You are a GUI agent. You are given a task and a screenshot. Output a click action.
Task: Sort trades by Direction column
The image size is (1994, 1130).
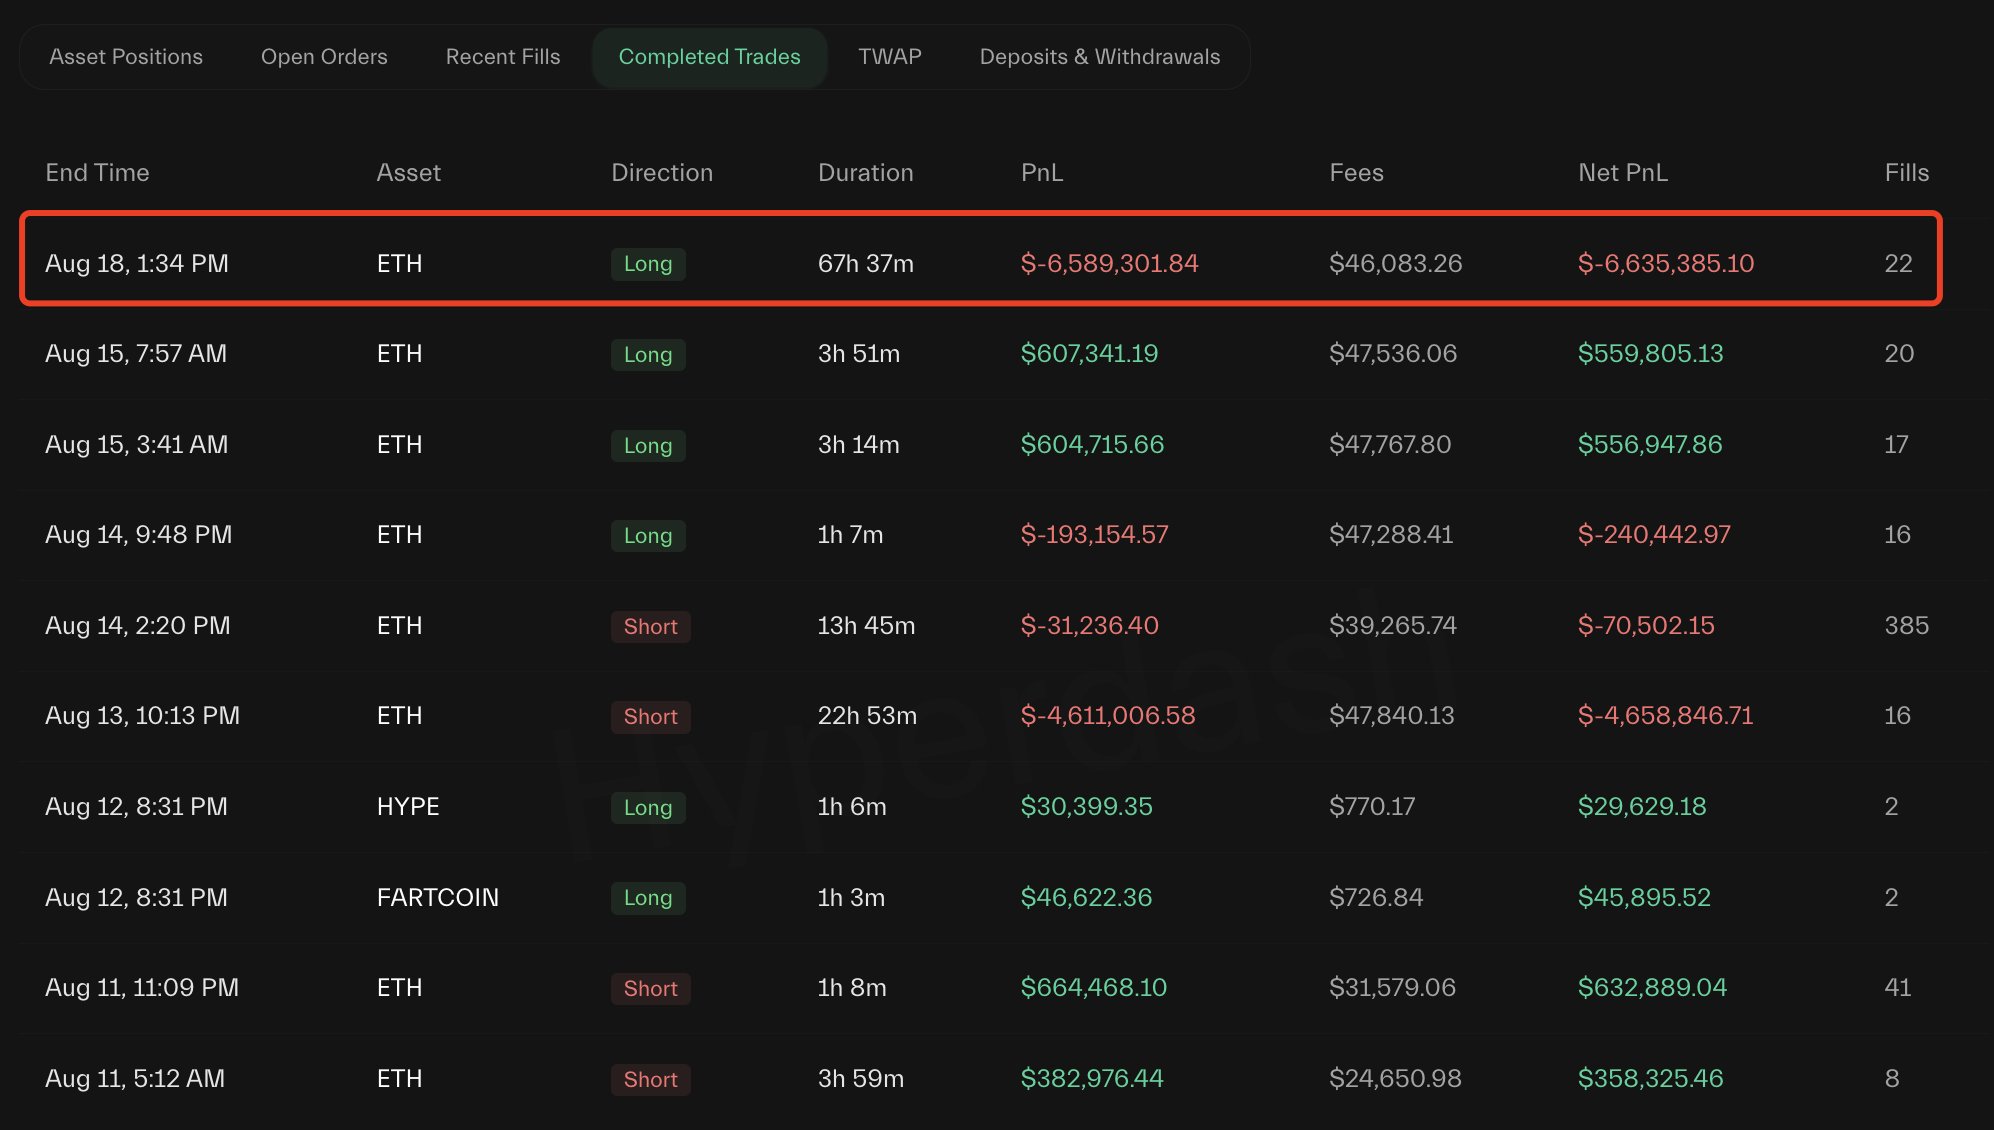[x=661, y=173]
